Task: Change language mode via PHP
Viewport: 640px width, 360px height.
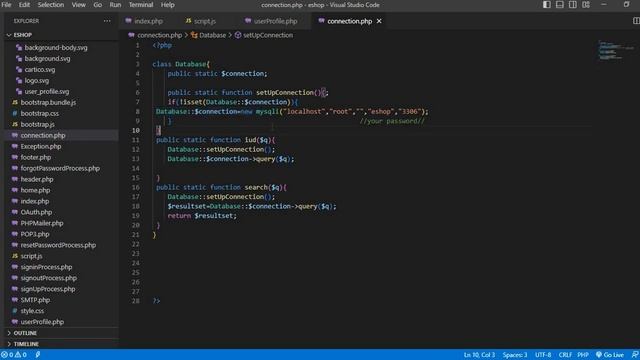Action: pyautogui.click(x=583, y=355)
